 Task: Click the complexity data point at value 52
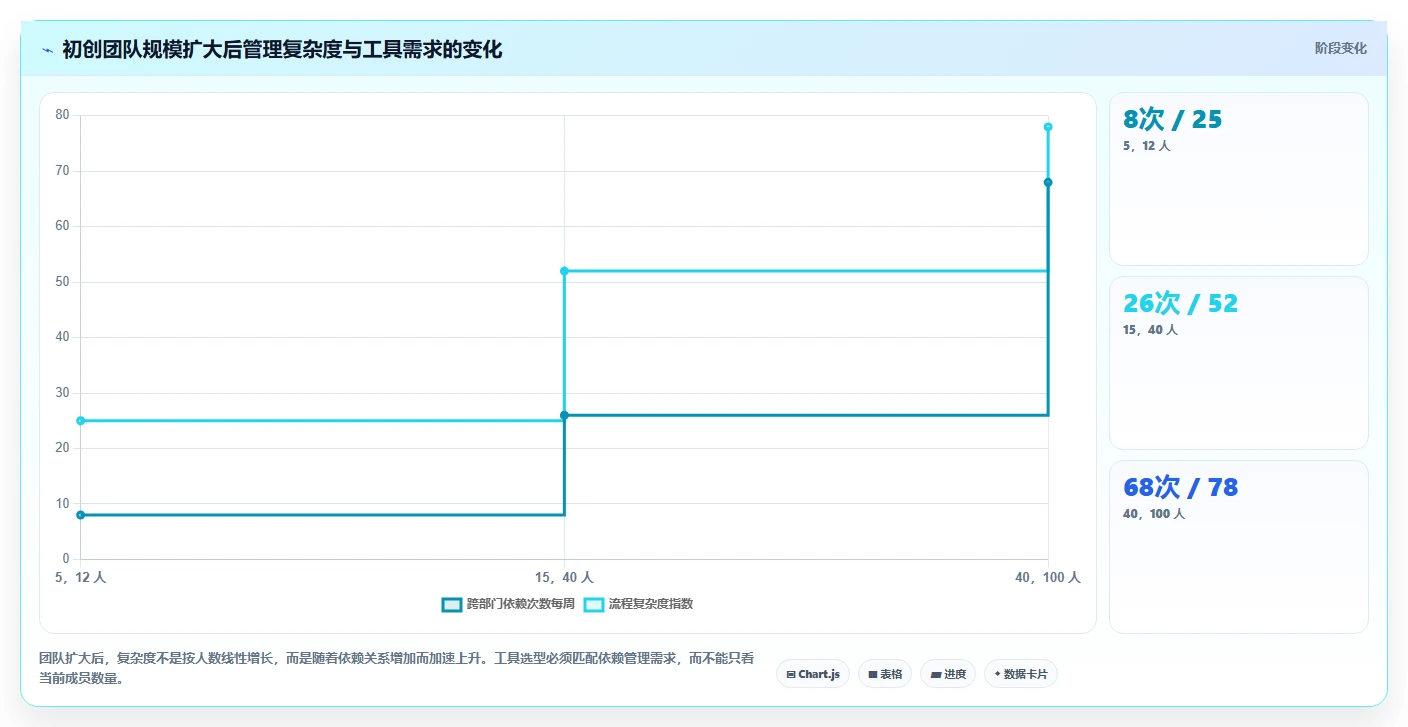tap(564, 271)
